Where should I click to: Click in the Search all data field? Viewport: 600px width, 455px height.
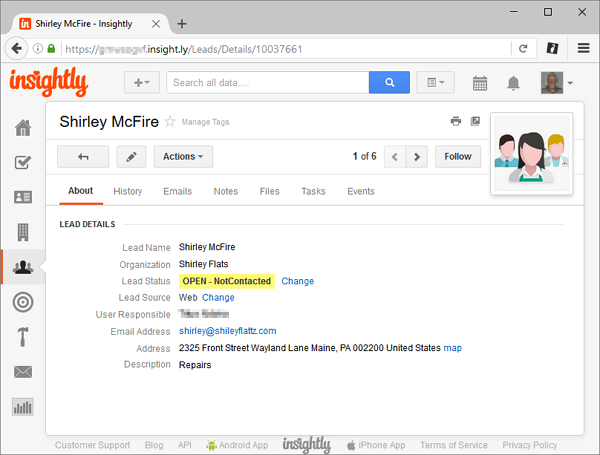267,83
